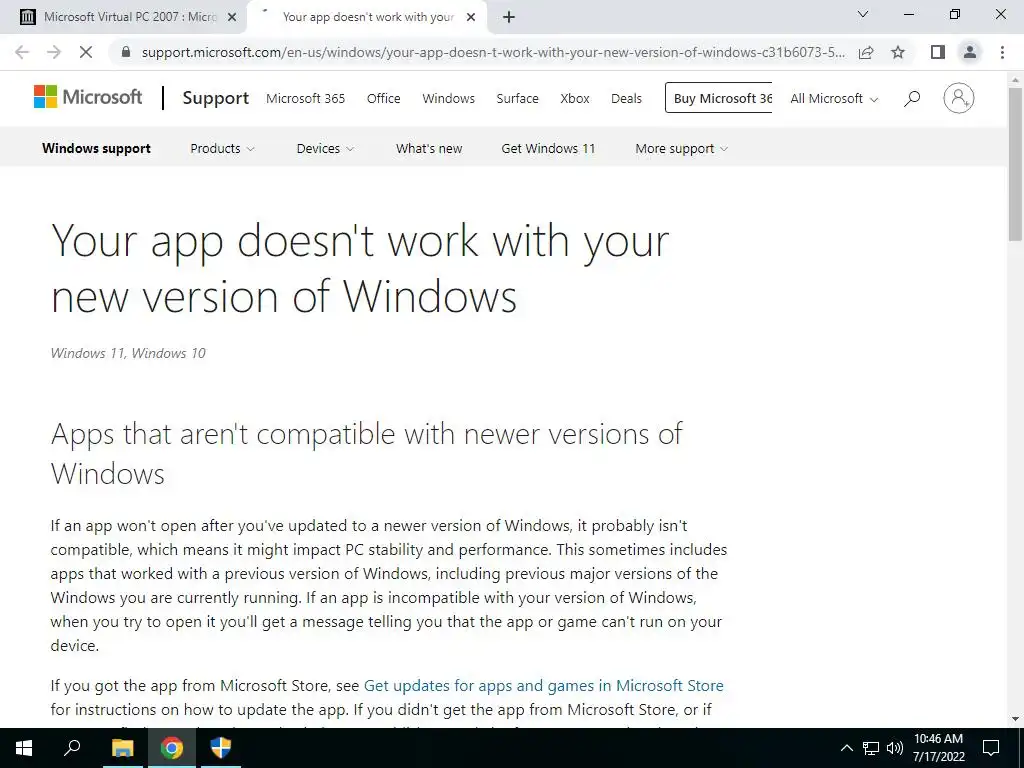
Task: Click the Microsoft site search magnifier
Action: [912, 99]
